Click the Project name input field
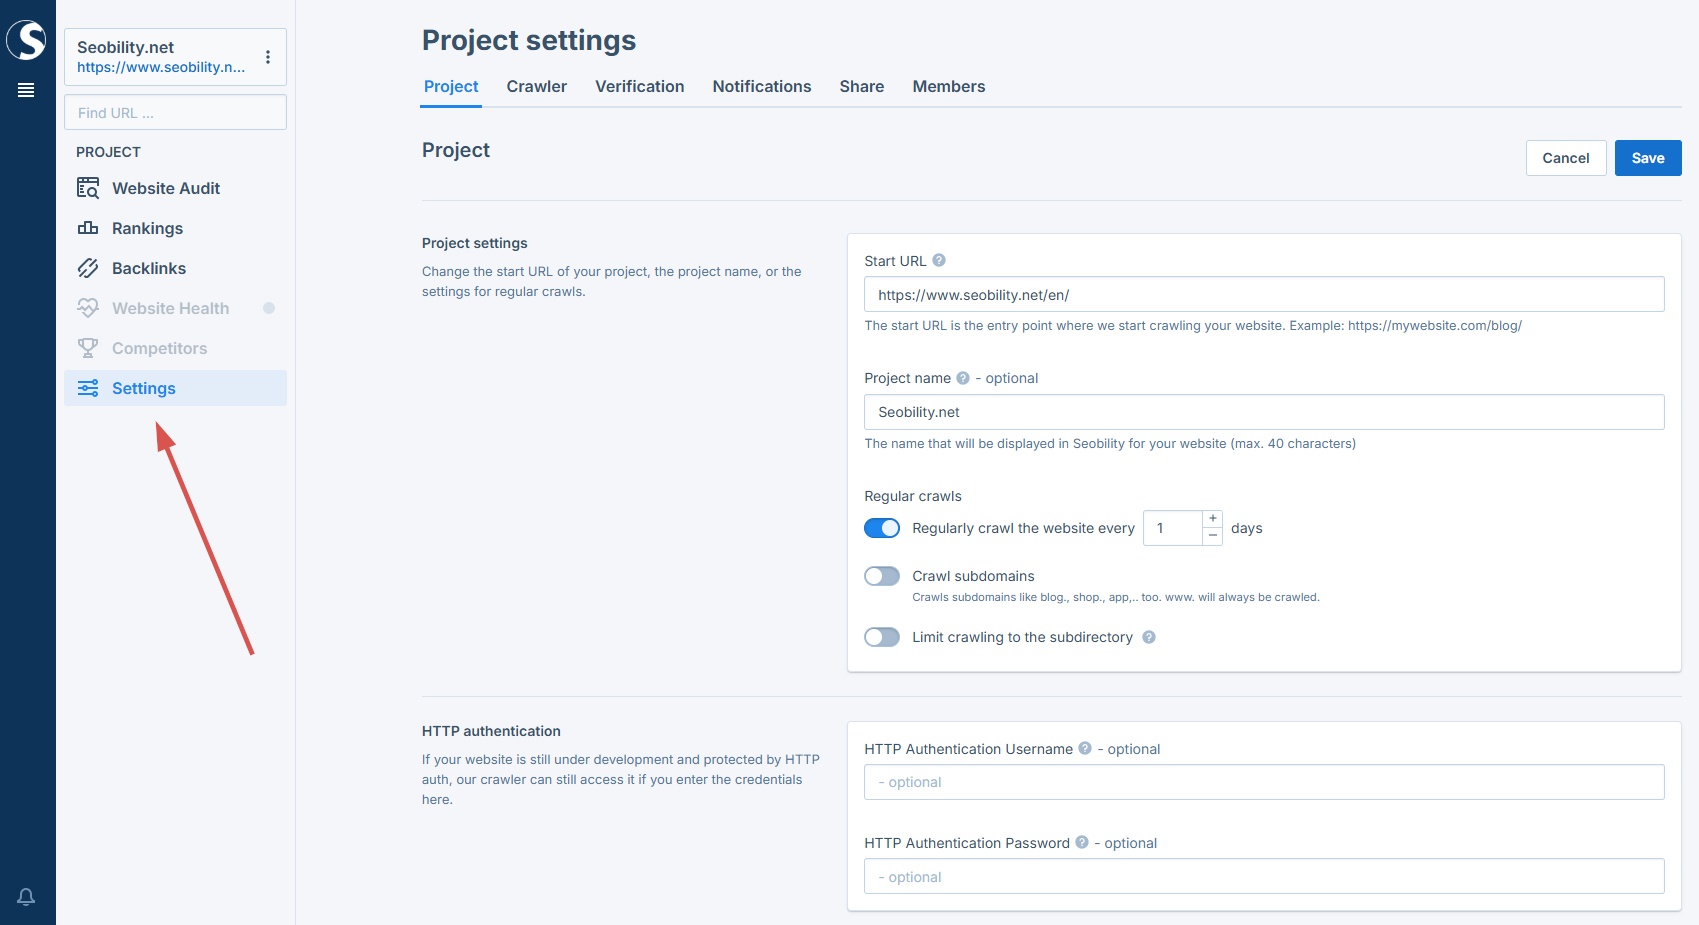The width and height of the screenshot is (1699, 925). pos(1264,412)
